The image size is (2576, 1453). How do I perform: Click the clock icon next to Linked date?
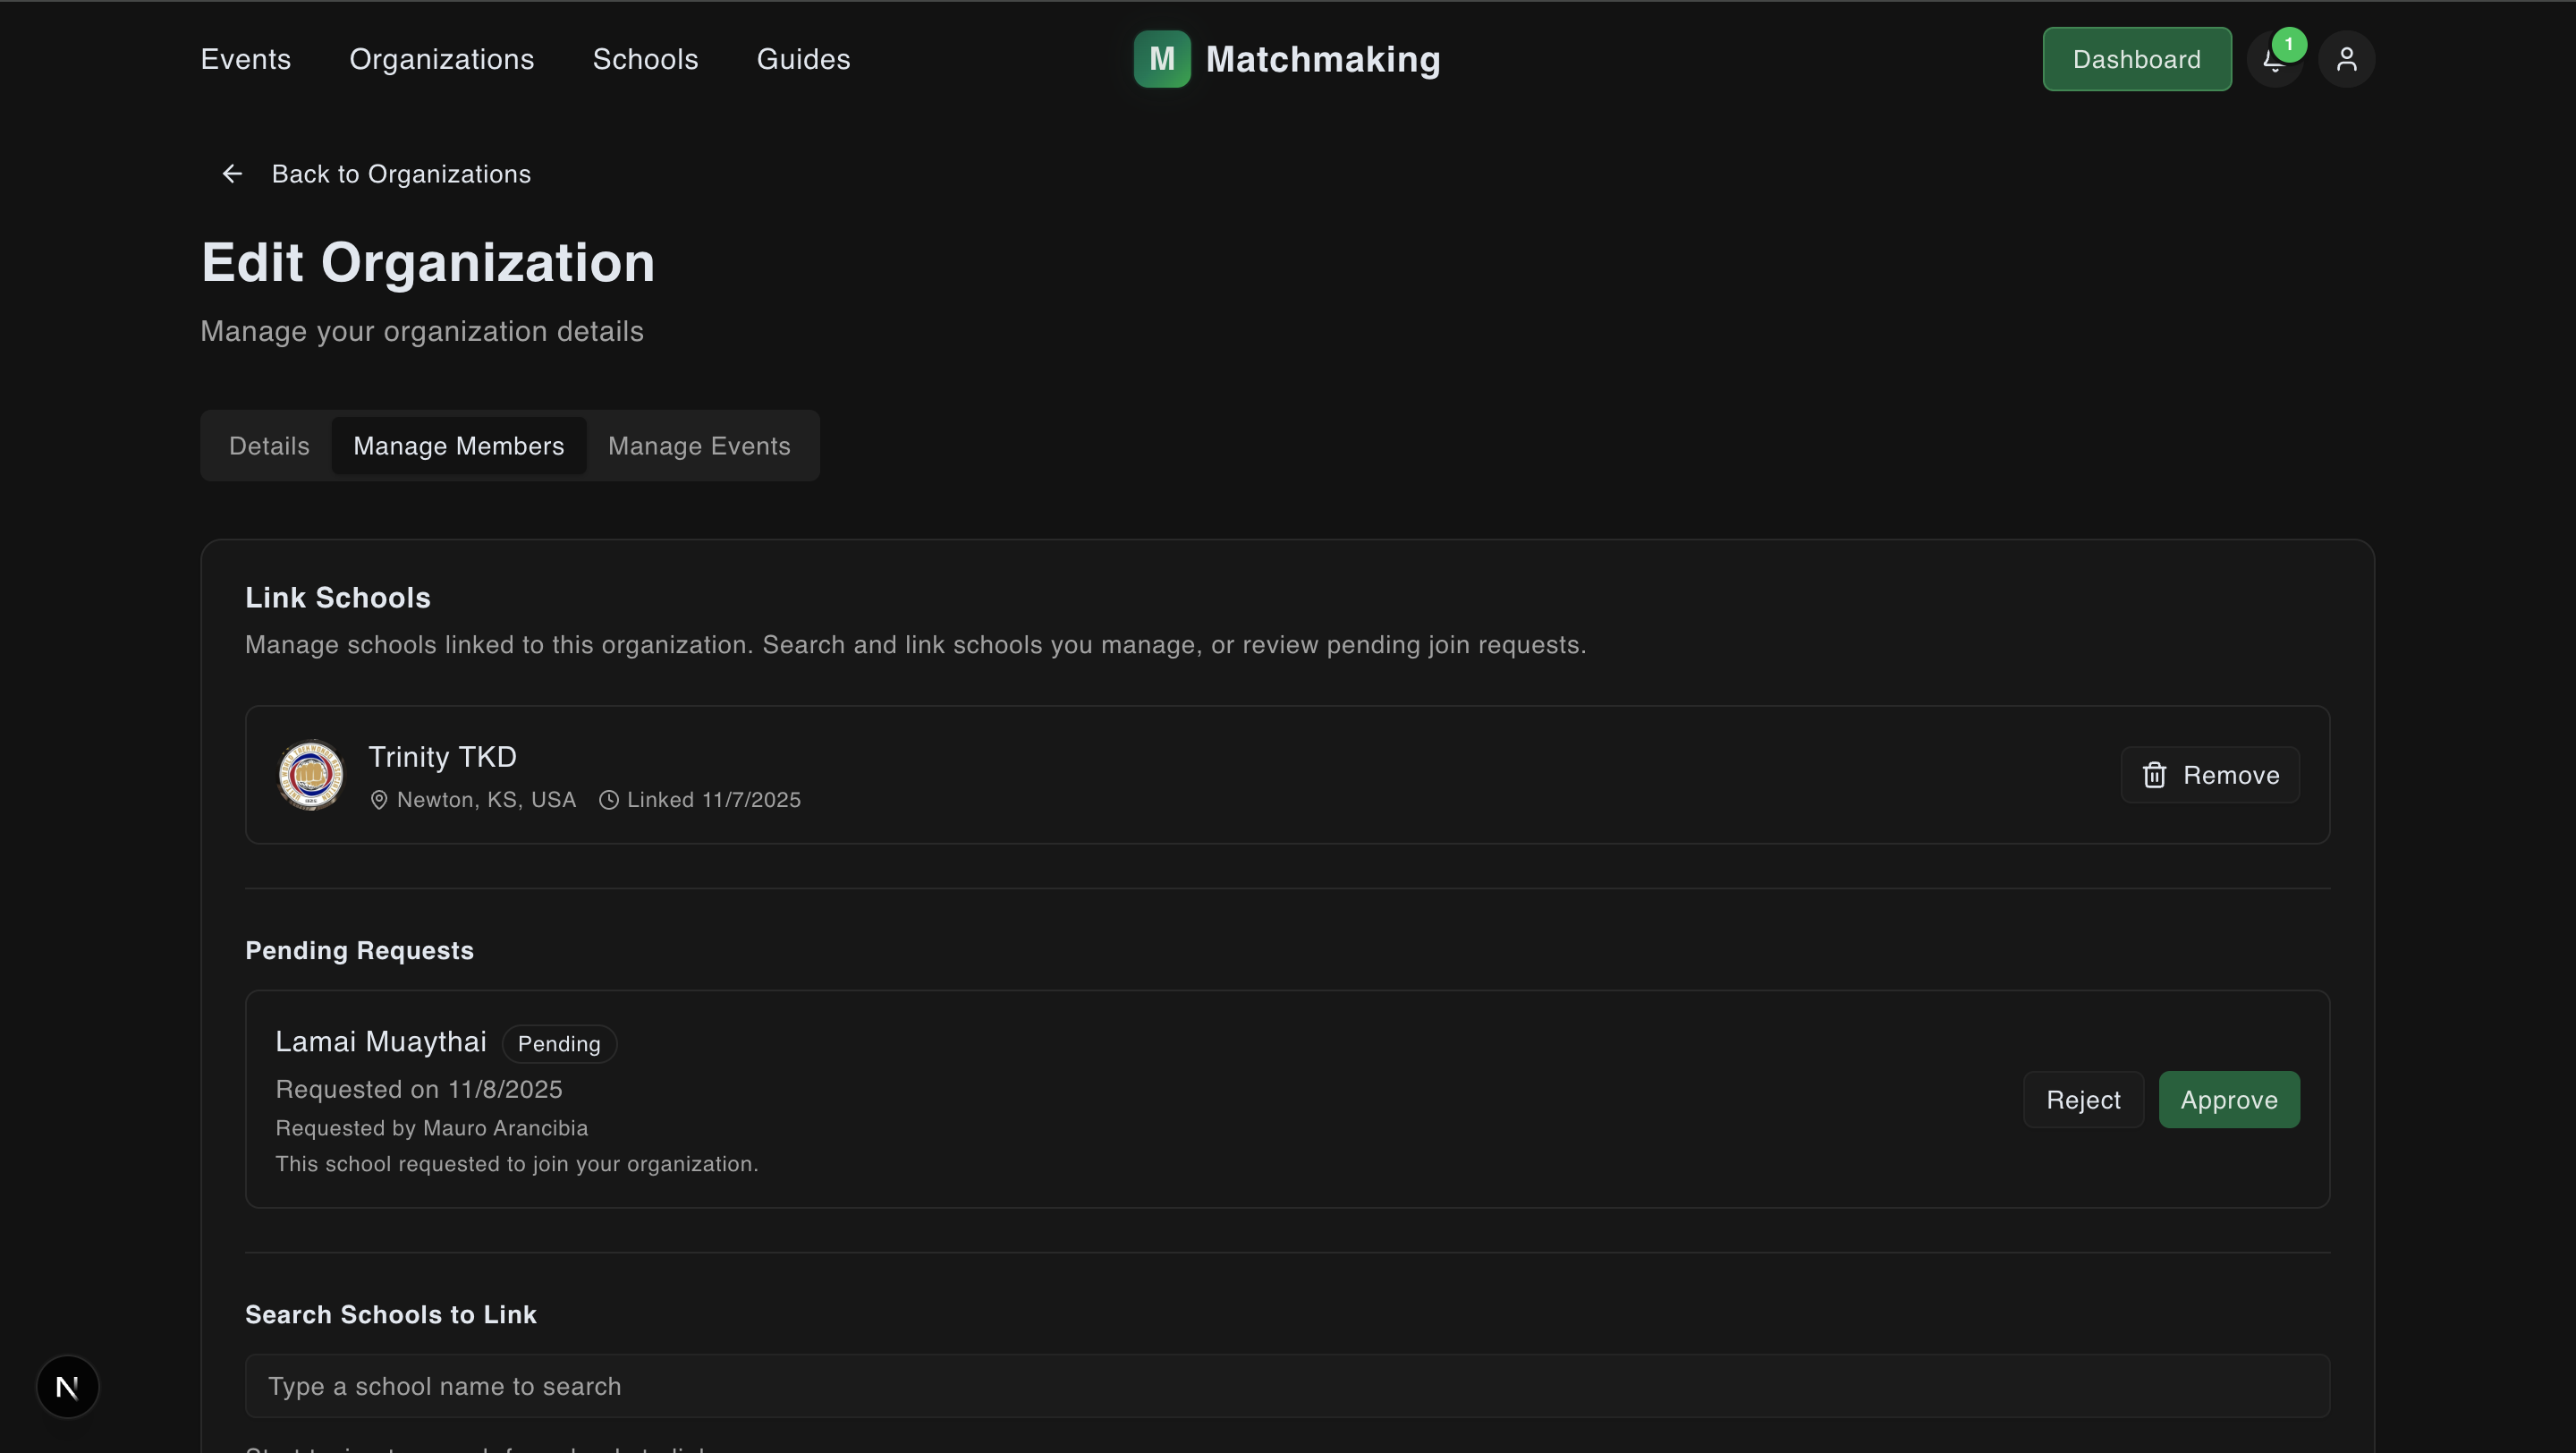608,800
